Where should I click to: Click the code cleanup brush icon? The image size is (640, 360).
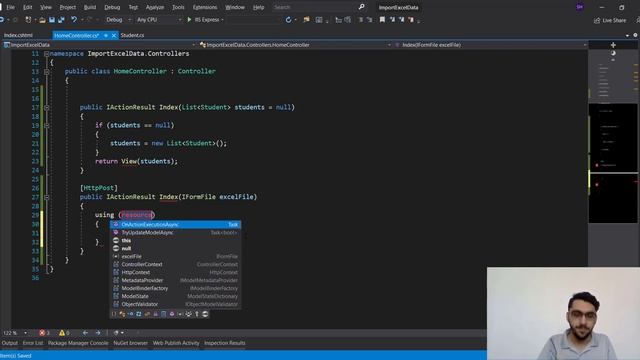coord(116,333)
